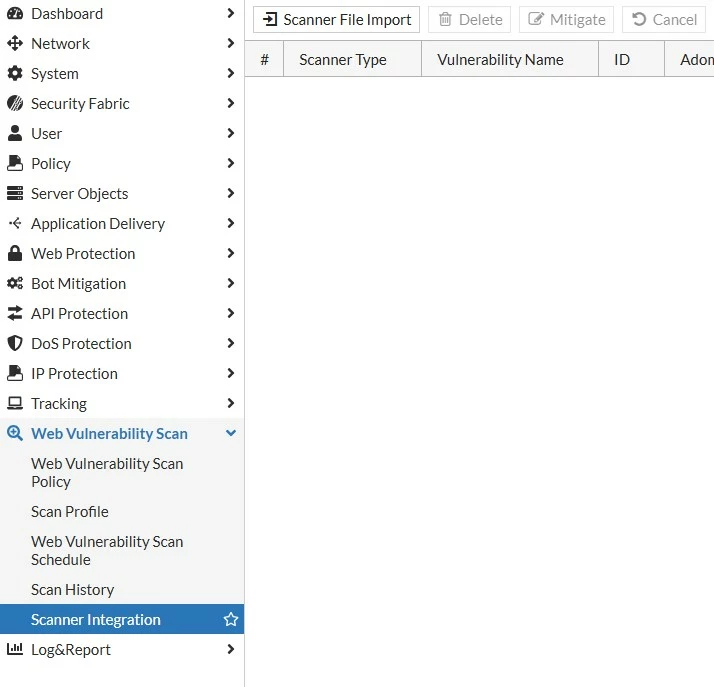Open the DoS Protection menu label
714x687 pixels.
coord(81,344)
